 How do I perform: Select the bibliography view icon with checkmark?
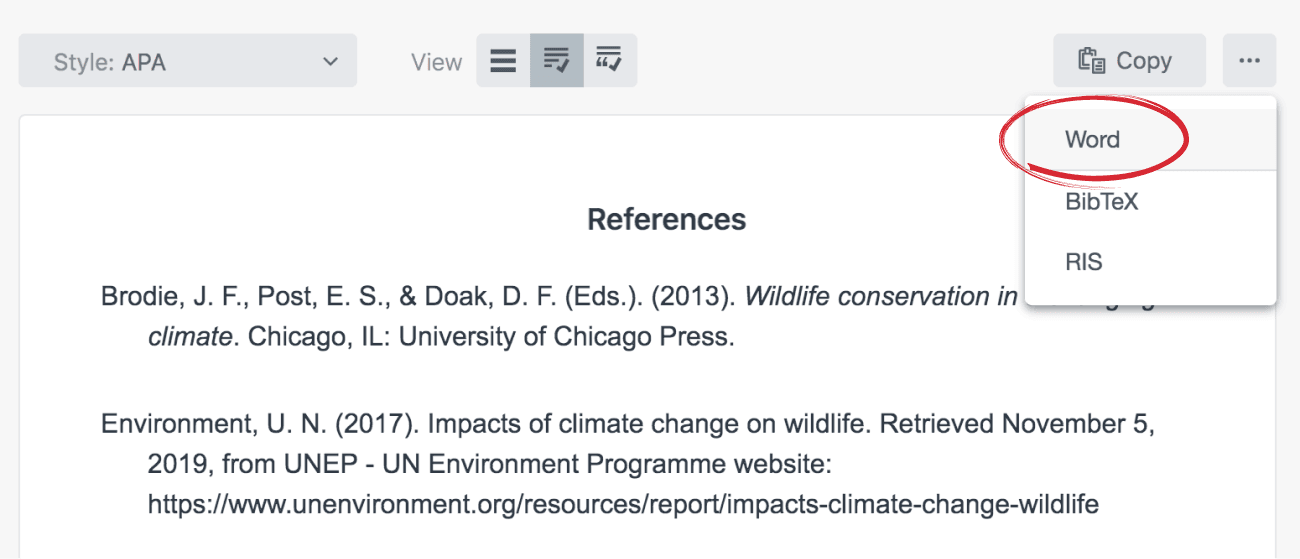[556, 61]
